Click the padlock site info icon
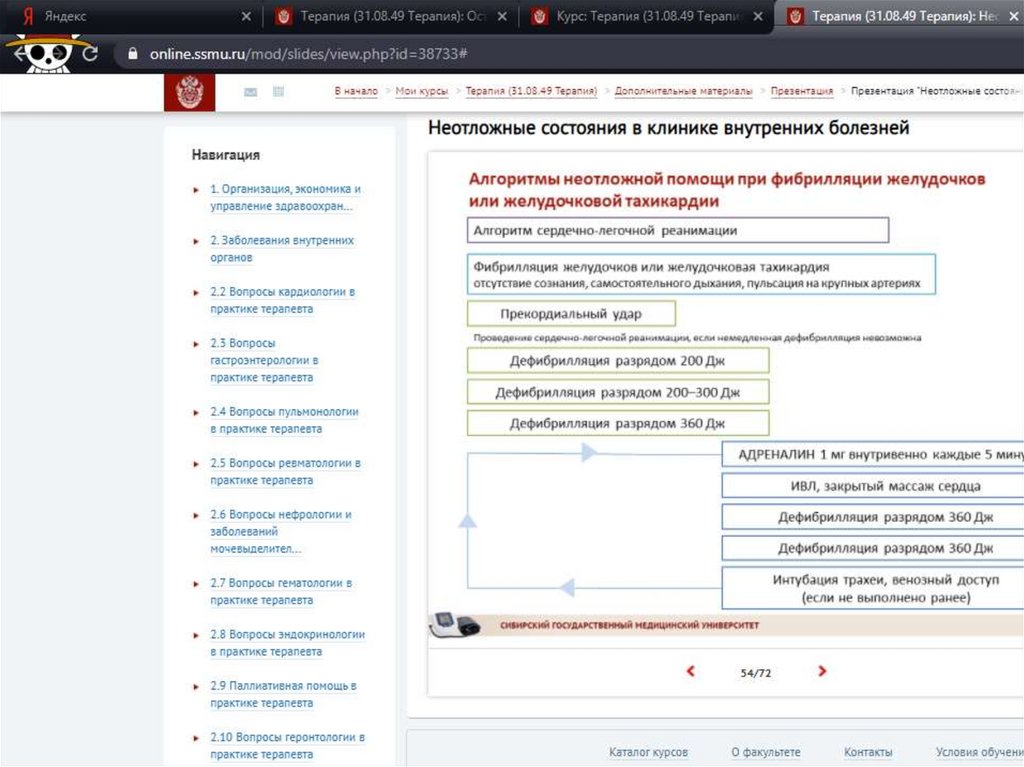 click(x=133, y=54)
